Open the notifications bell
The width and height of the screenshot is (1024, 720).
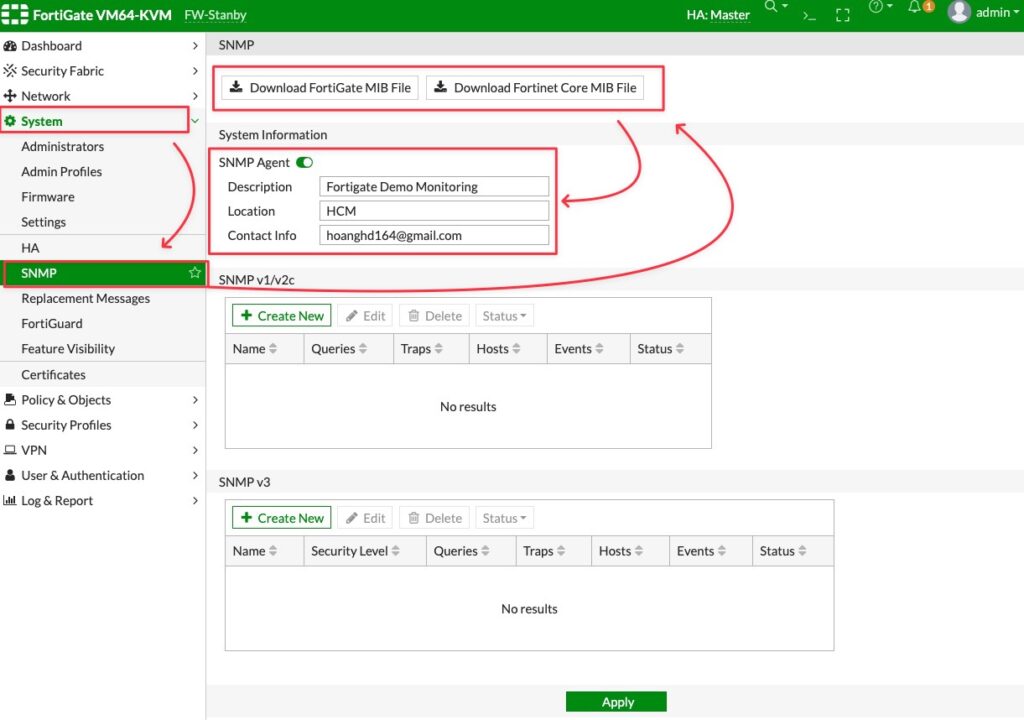coord(914,6)
